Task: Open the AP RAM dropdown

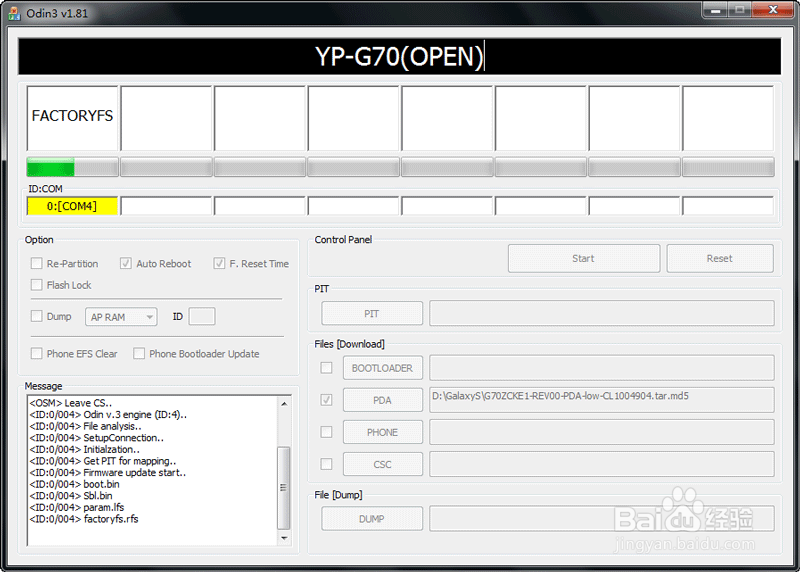Action: click(121, 317)
